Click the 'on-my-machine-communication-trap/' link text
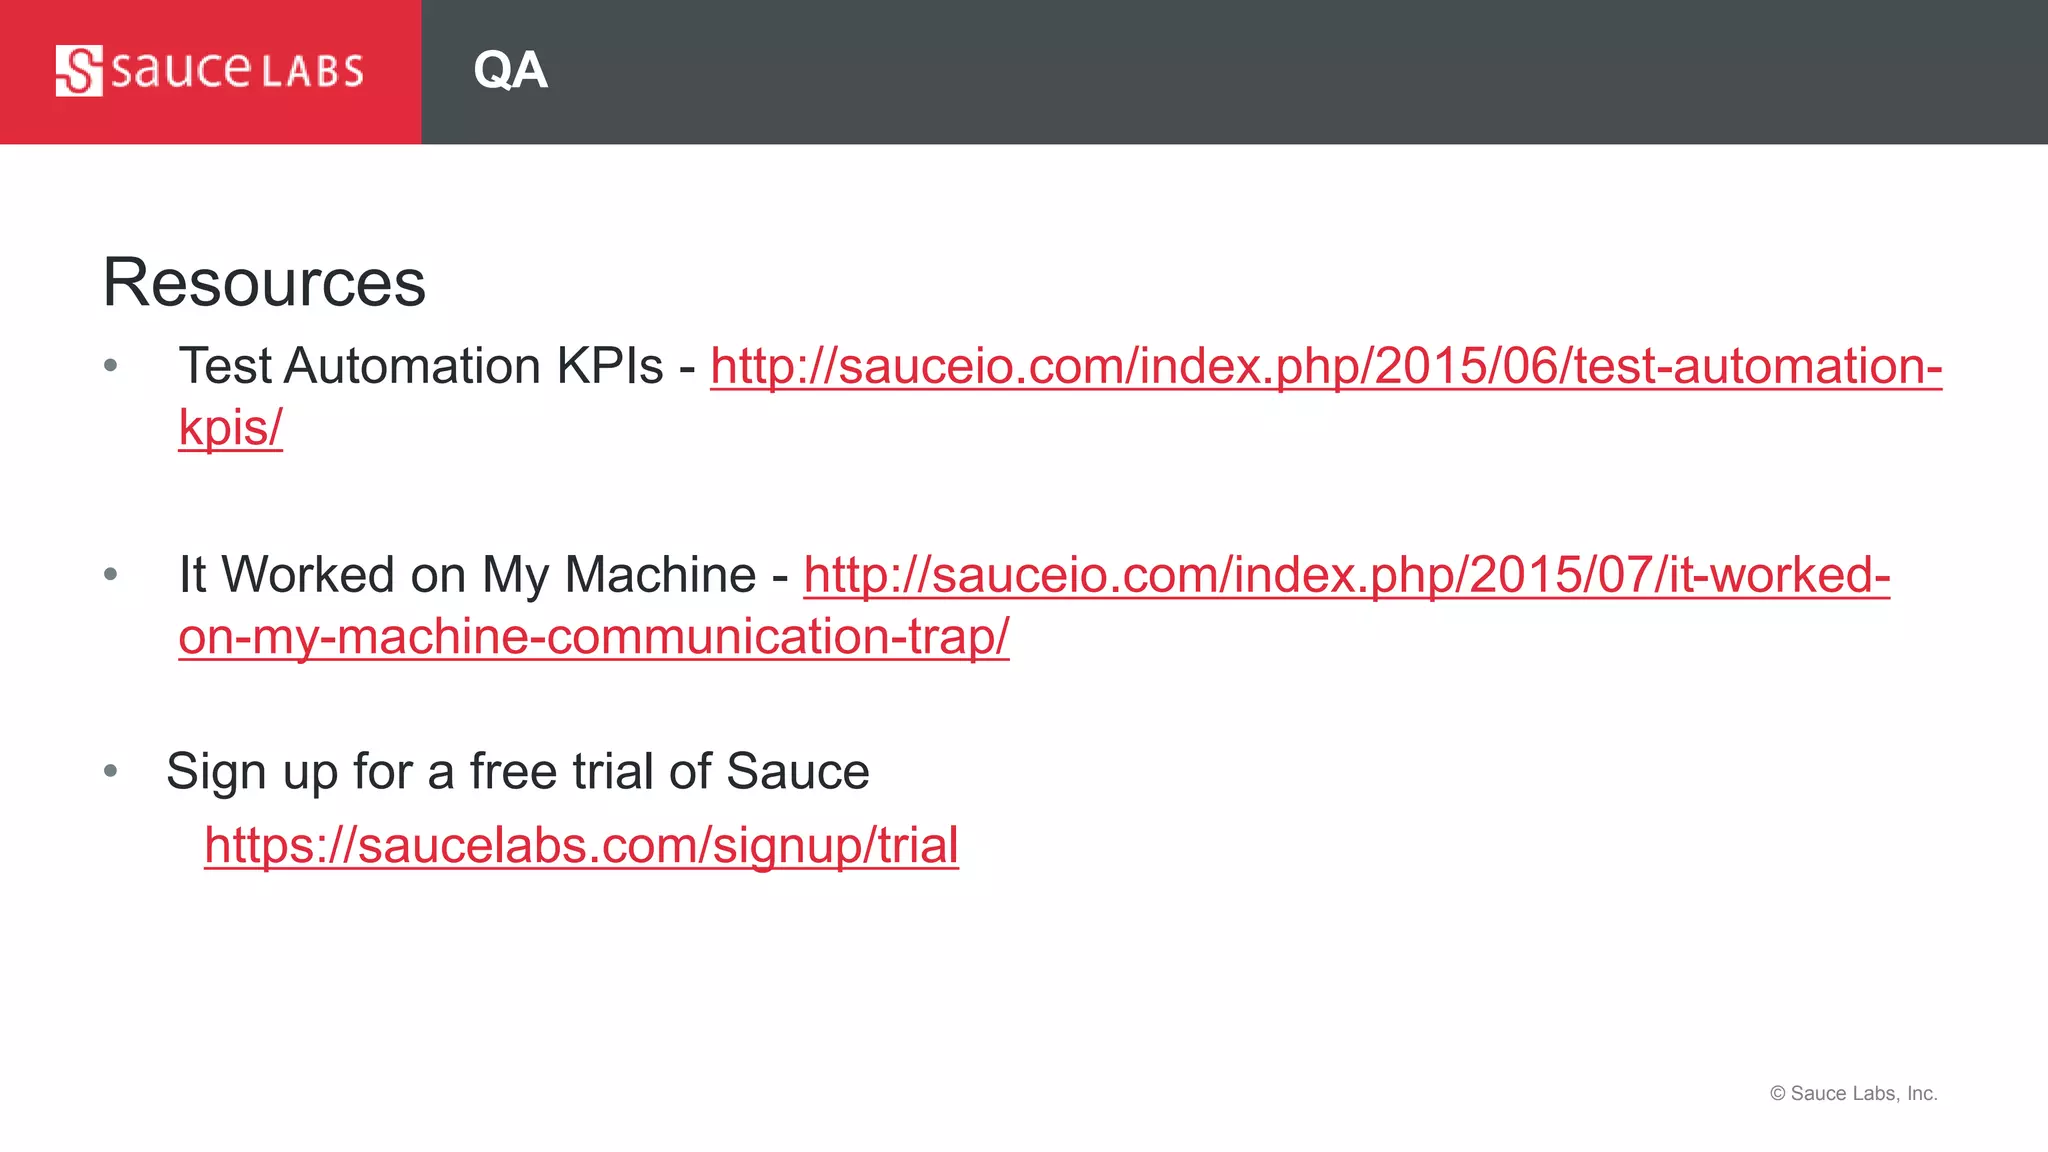The image size is (2048, 1152). [594, 637]
